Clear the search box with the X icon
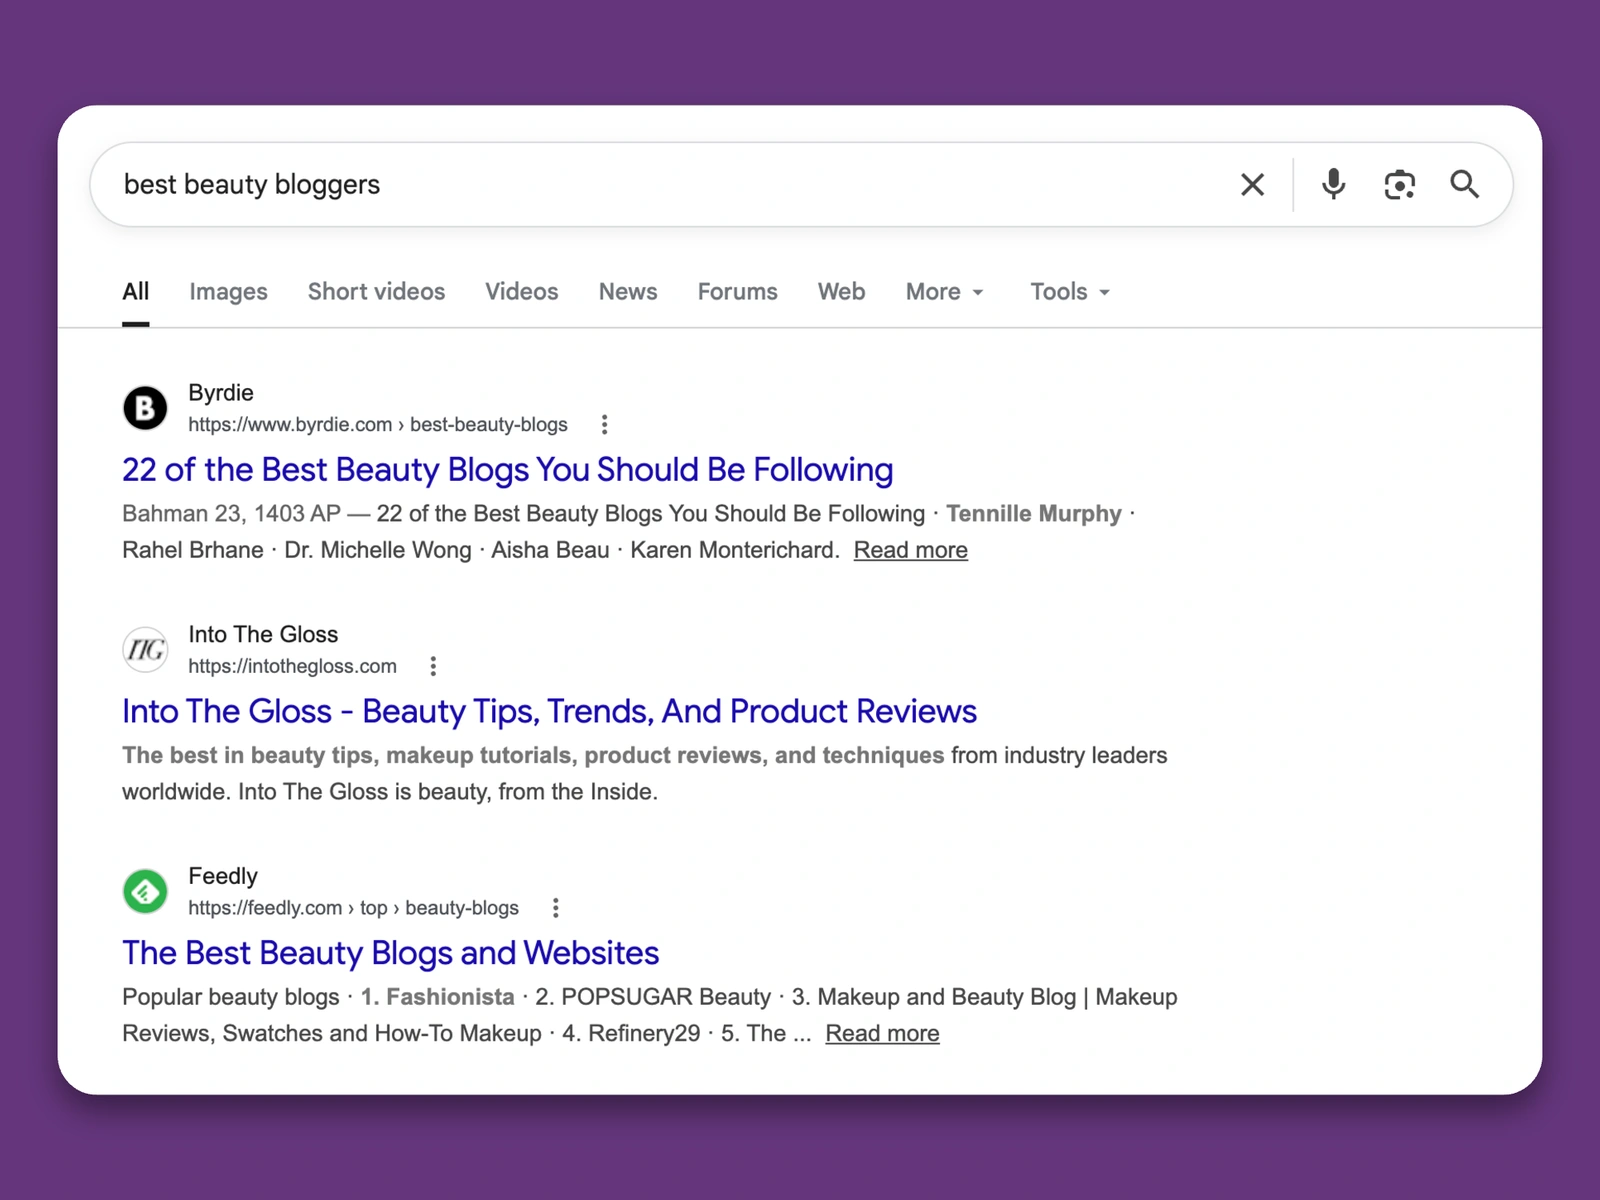Viewport: 1600px width, 1200px height. [1252, 184]
